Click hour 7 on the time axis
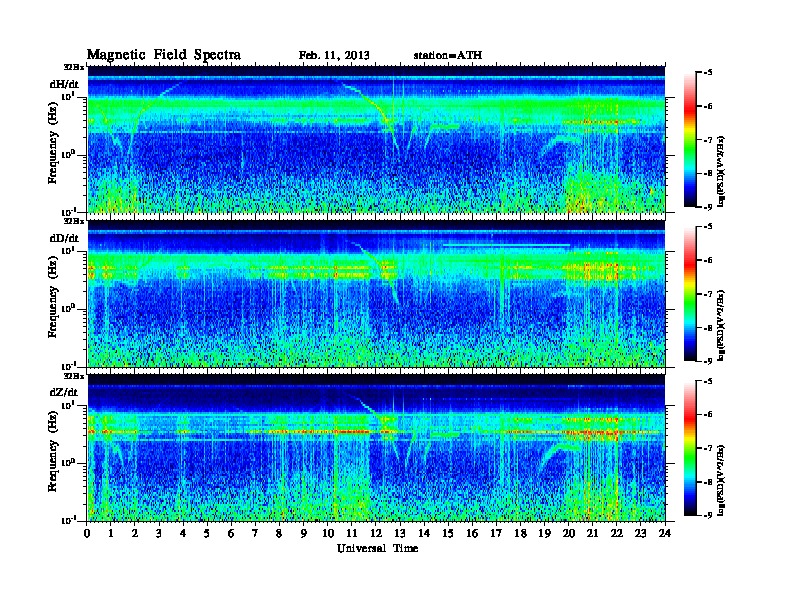This screenshot has width=792, height=612. 256,533
